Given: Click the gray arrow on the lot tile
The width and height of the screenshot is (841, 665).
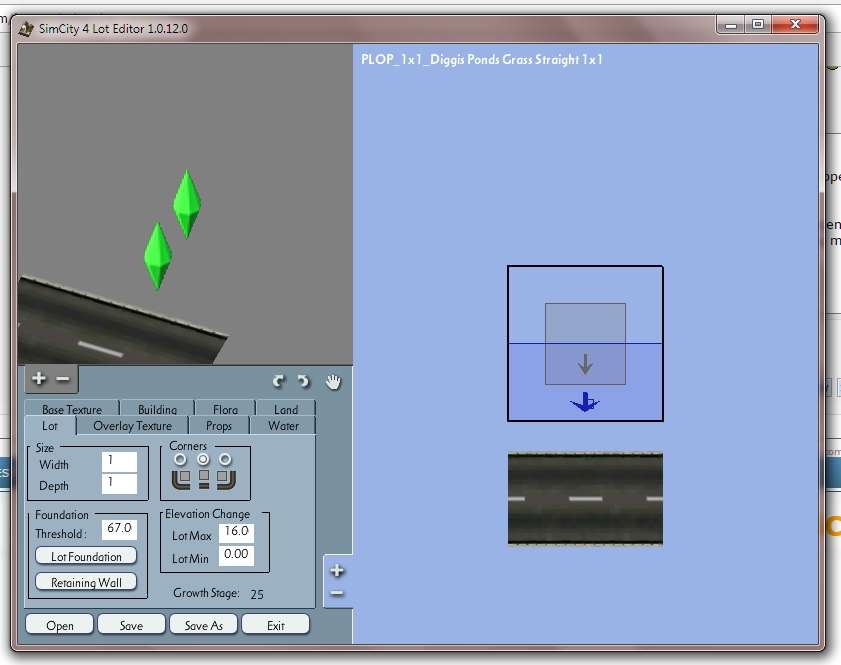Looking at the screenshot, I should pos(585,364).
